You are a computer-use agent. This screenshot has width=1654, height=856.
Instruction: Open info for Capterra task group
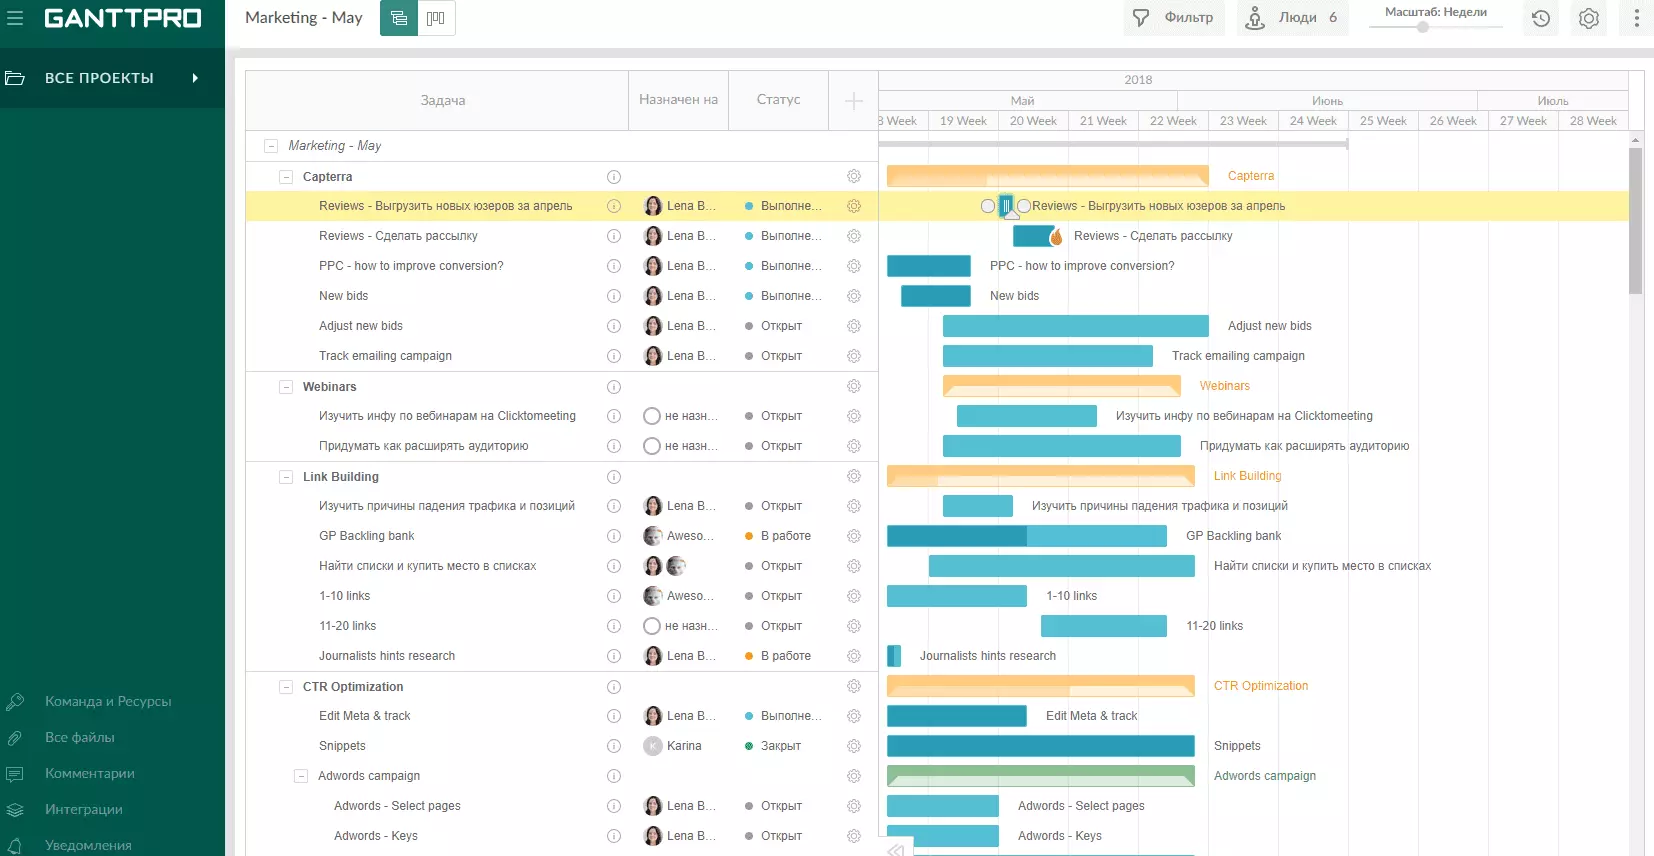point(614,177)
